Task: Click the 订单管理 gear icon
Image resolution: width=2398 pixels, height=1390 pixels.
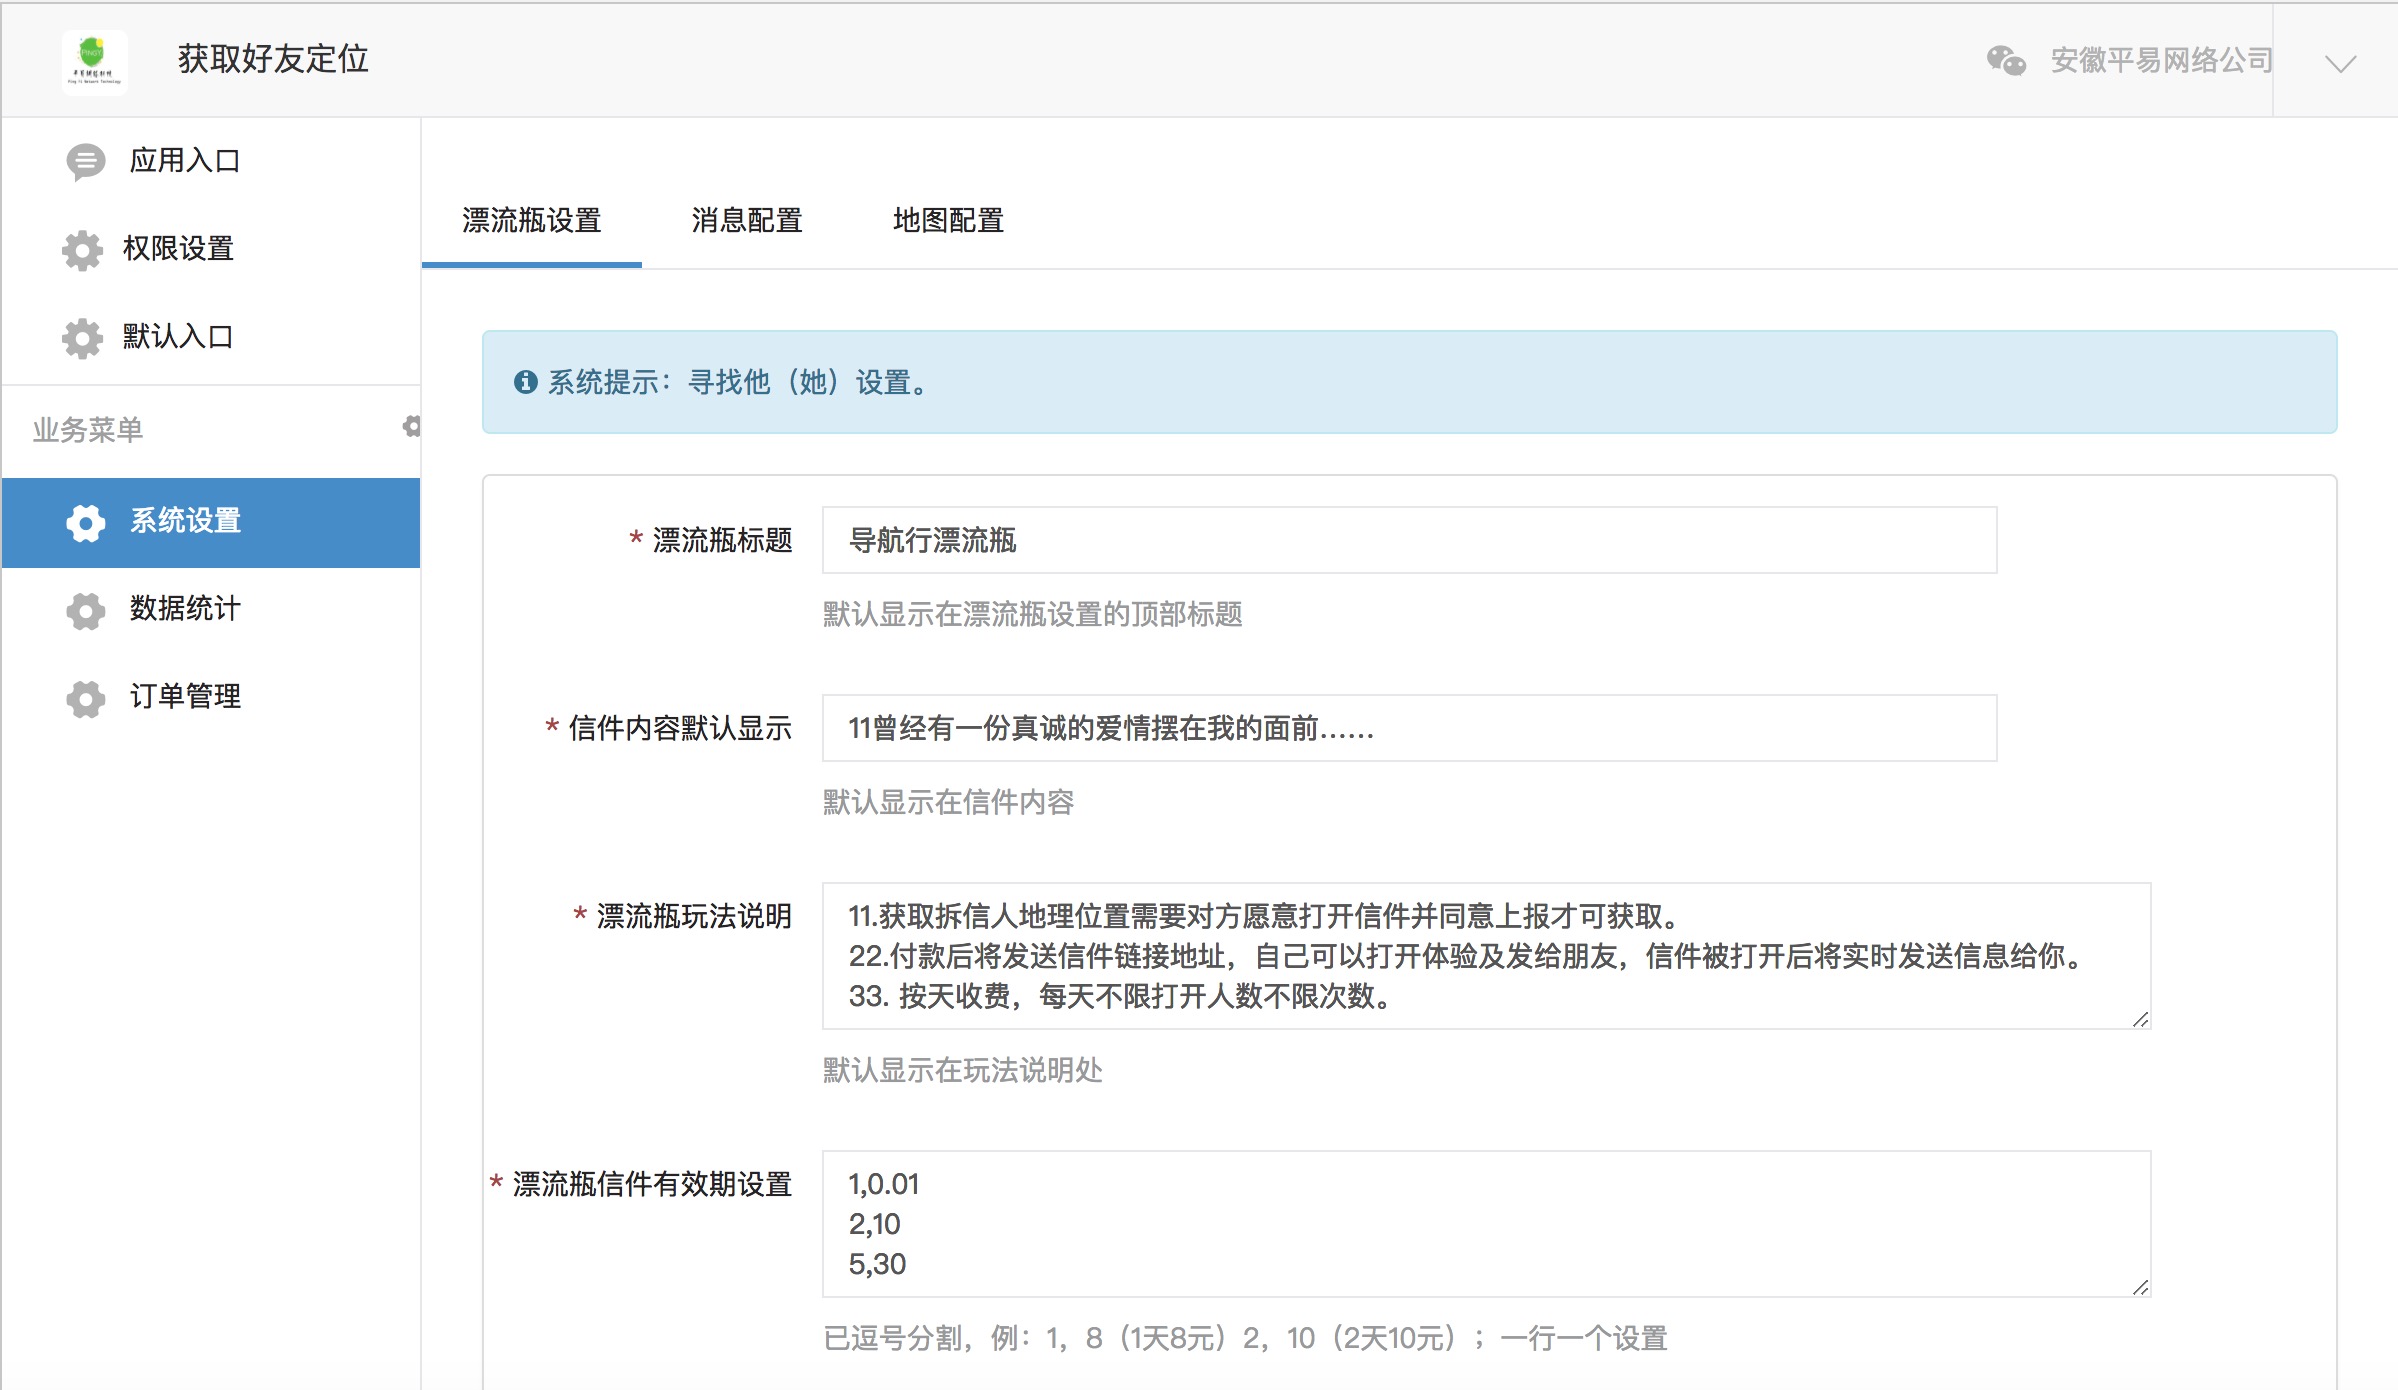Action: tap(85, 697)
